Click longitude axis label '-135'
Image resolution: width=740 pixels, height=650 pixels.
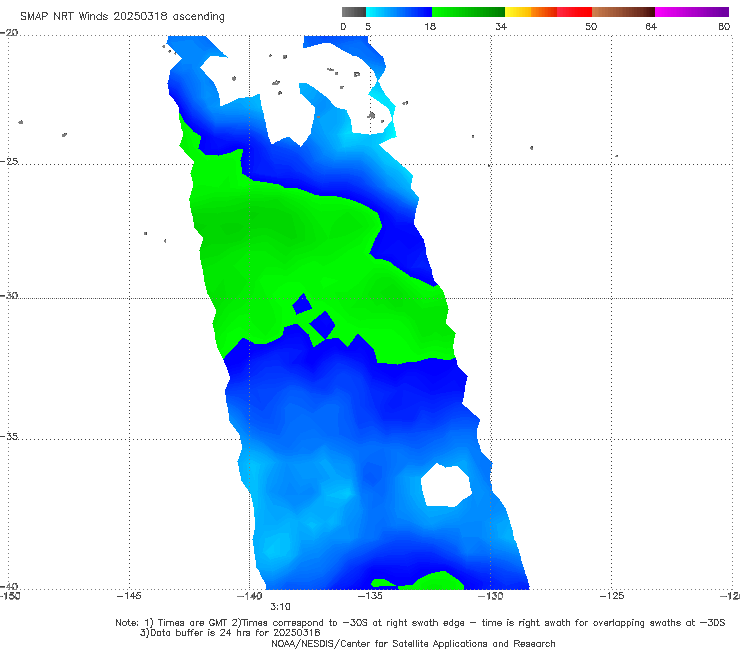(370, 596)
